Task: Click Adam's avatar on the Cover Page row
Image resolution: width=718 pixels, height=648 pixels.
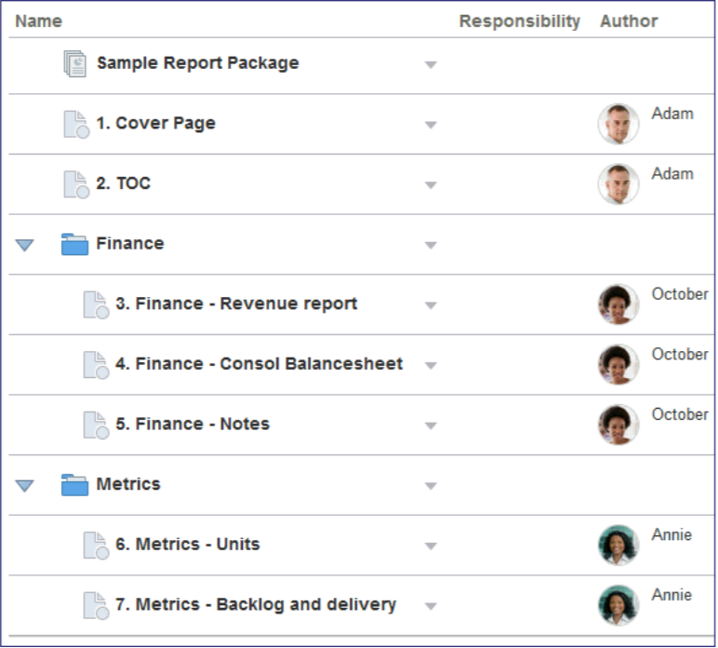Action: pos(618,125)
